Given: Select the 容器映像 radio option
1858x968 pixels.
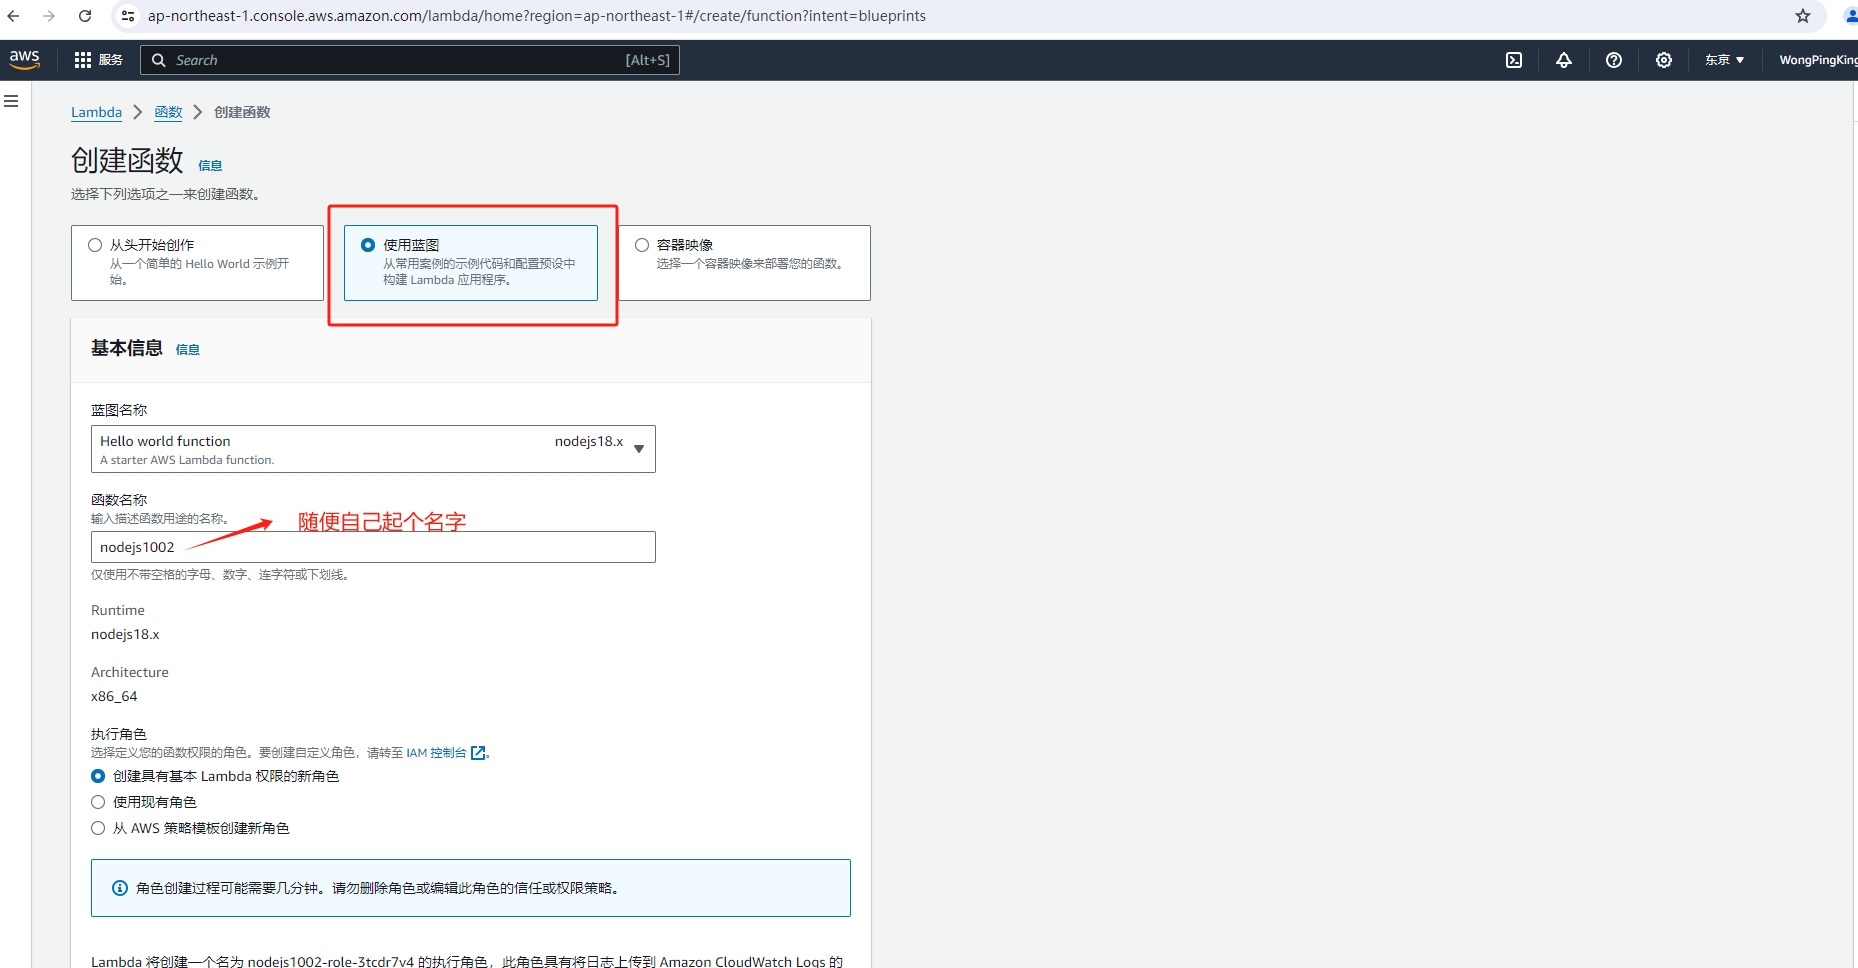Looking at the screenshot, I should click(x=642, y=245).
